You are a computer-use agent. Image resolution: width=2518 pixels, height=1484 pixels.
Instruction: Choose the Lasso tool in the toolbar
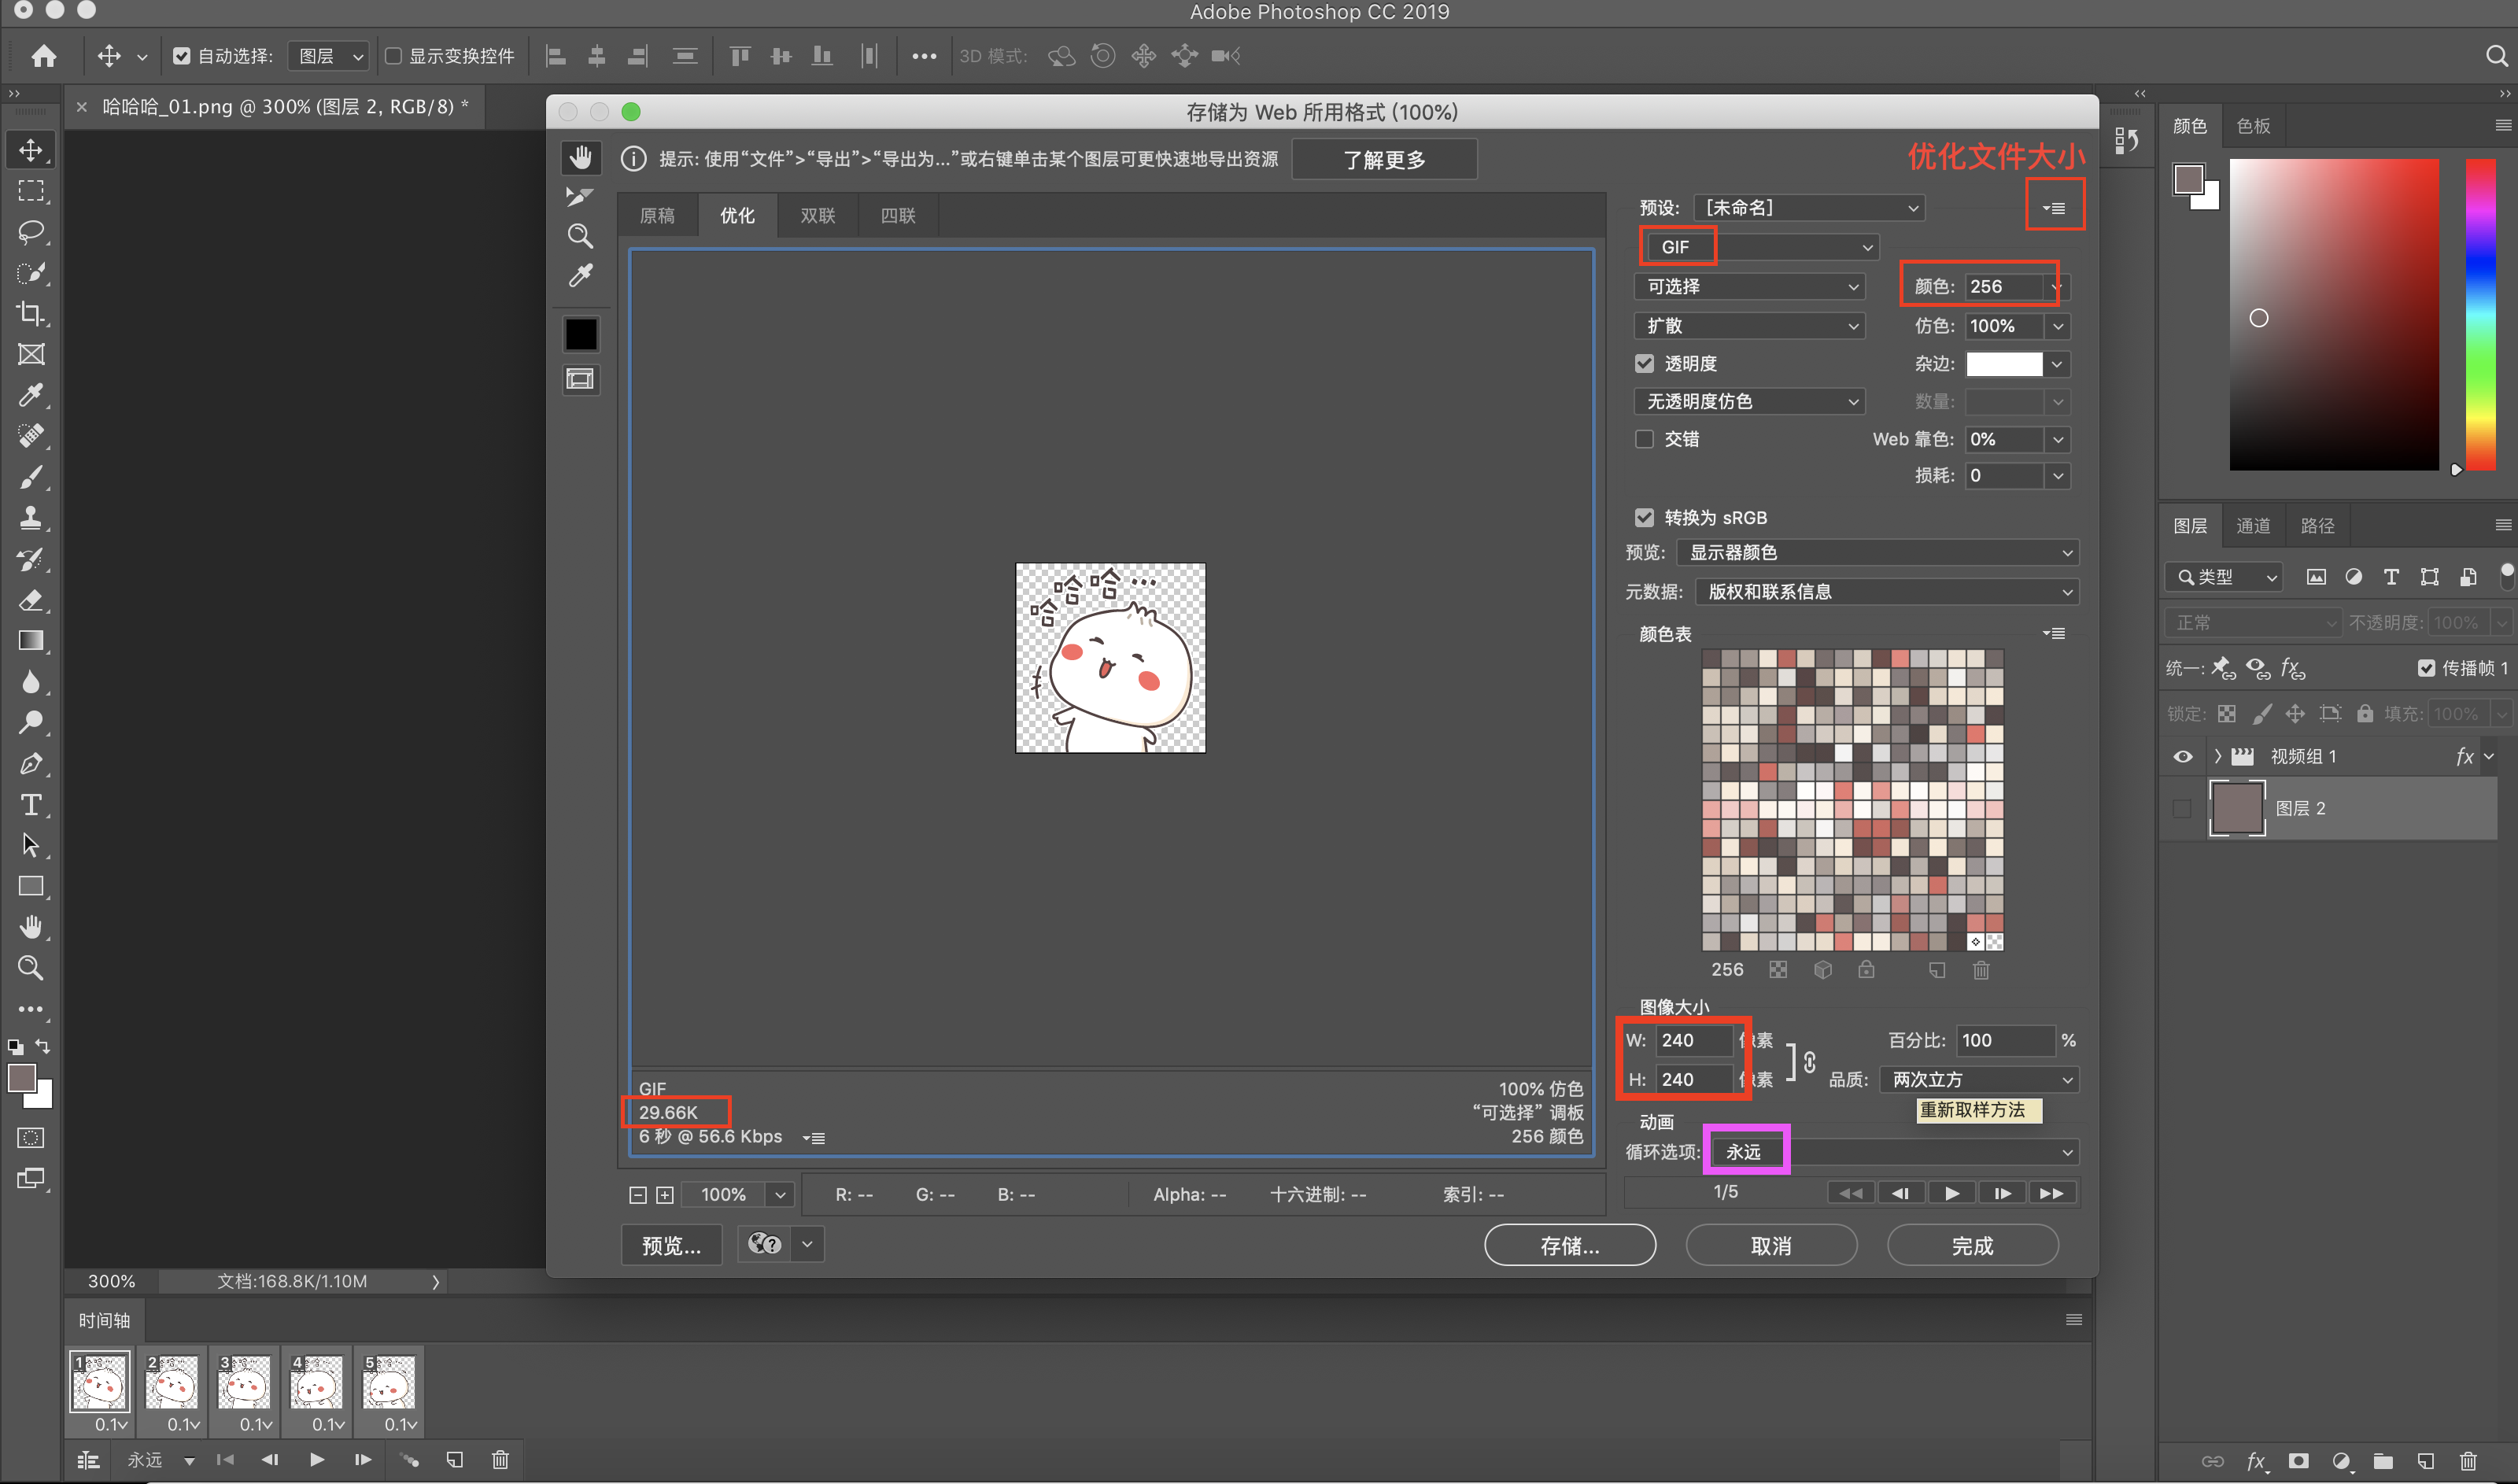point(31,232)
